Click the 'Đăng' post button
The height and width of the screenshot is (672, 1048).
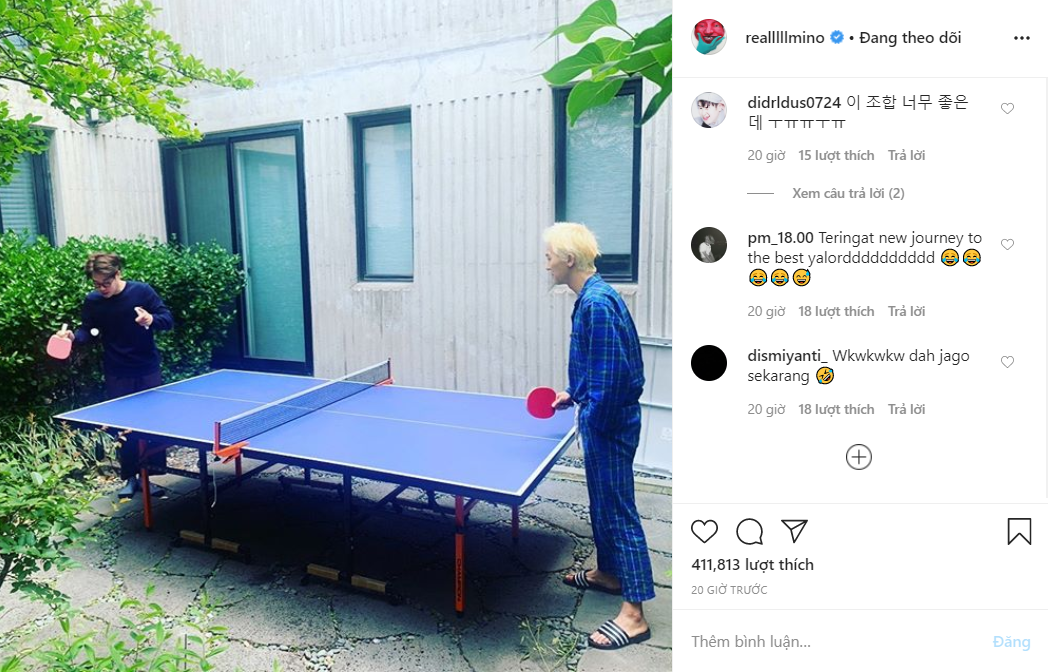(x=1011, y=642)
